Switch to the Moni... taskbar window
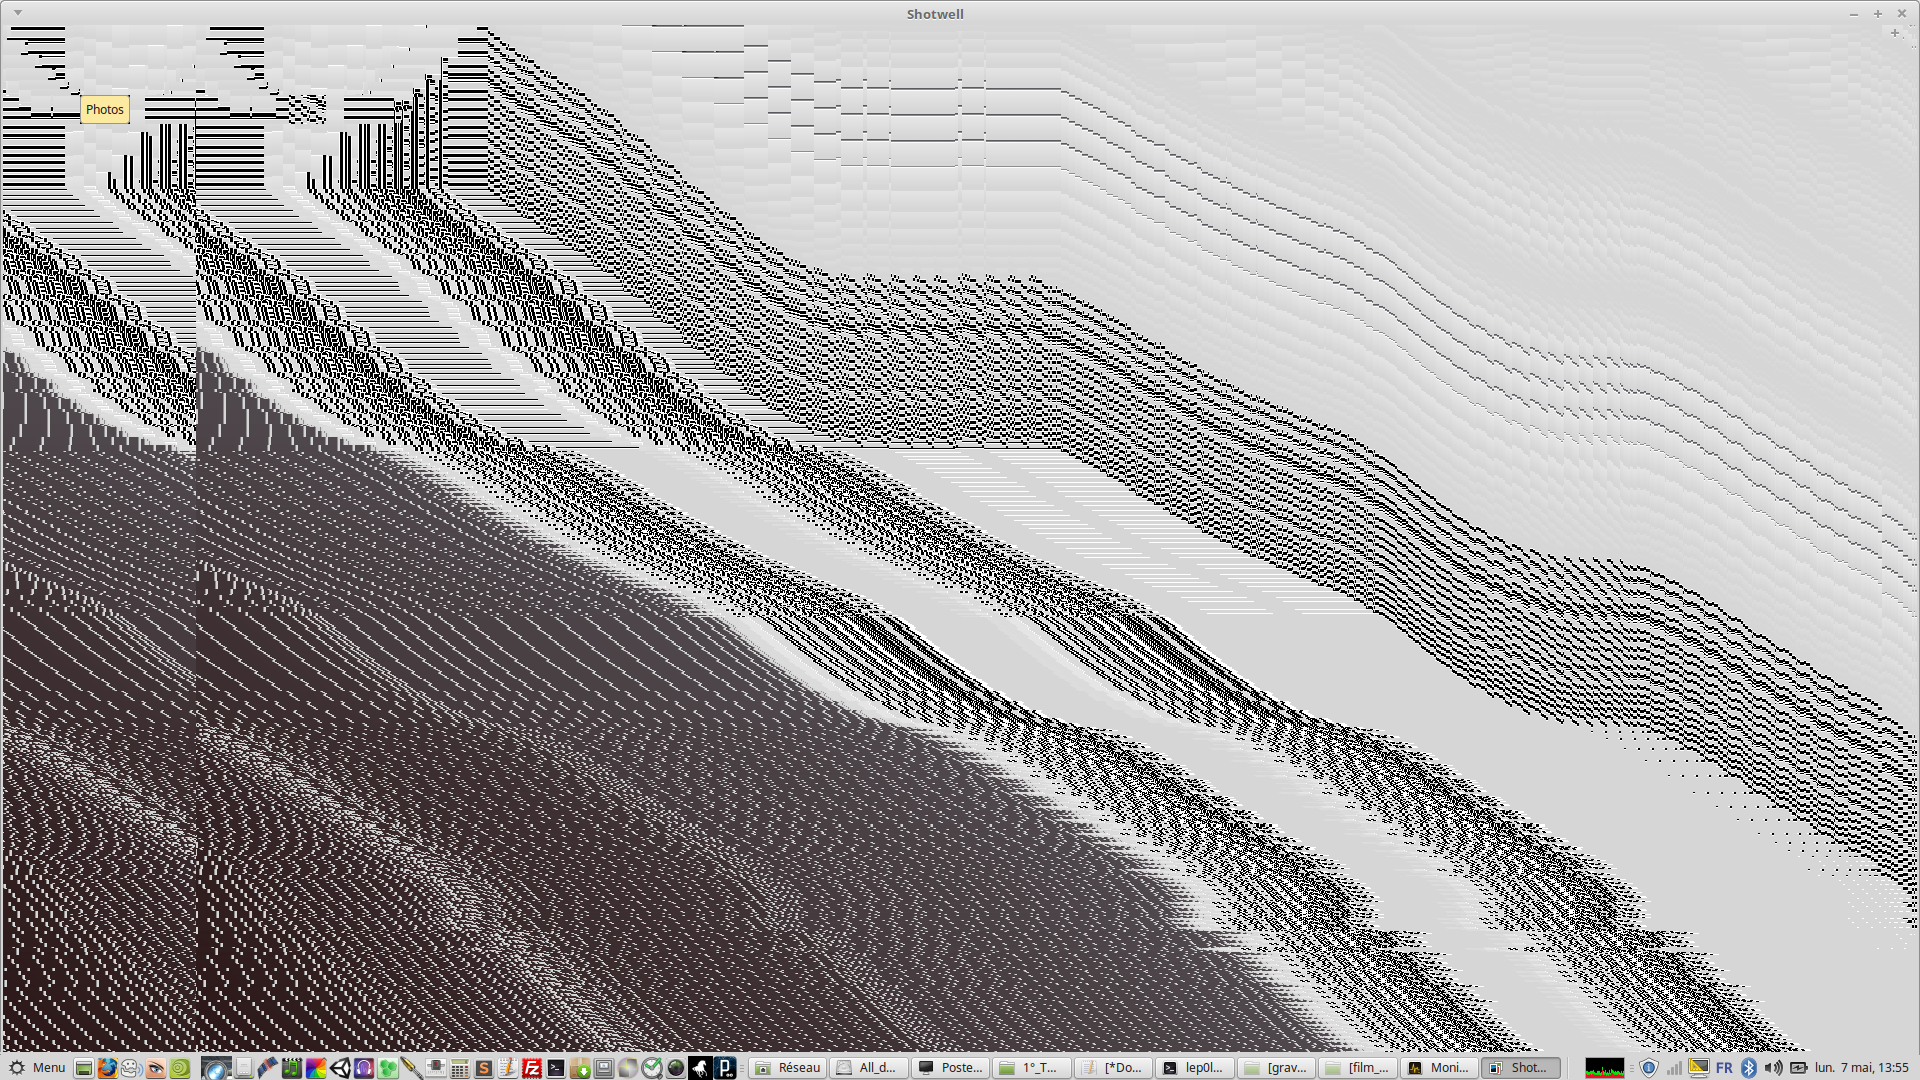1920x1080 pixels. 1439,1068
